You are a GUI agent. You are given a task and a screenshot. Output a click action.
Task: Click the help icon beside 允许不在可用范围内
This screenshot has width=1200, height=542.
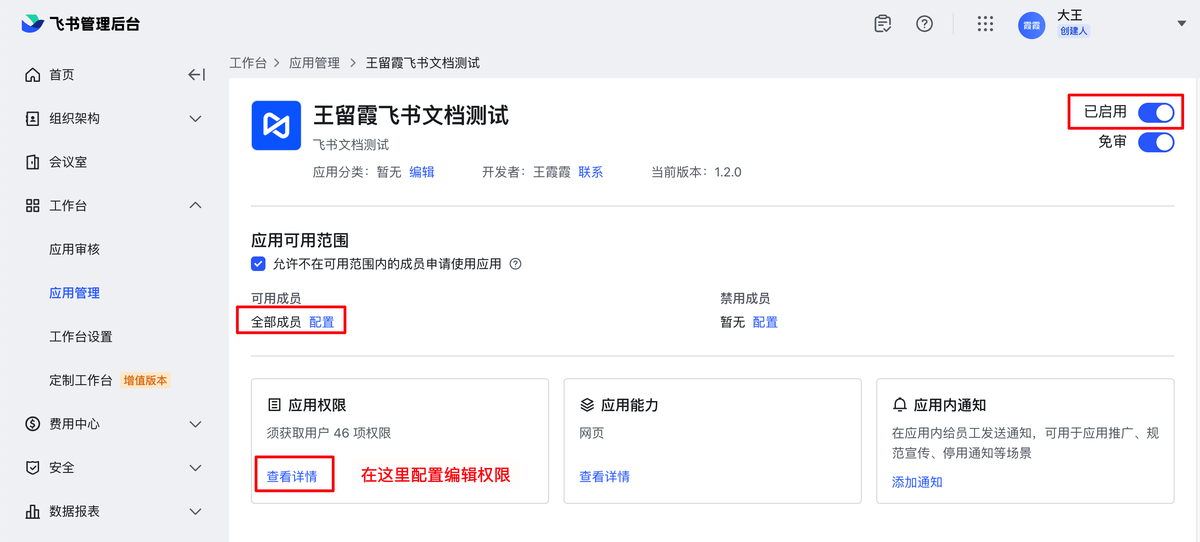[516, 265]
